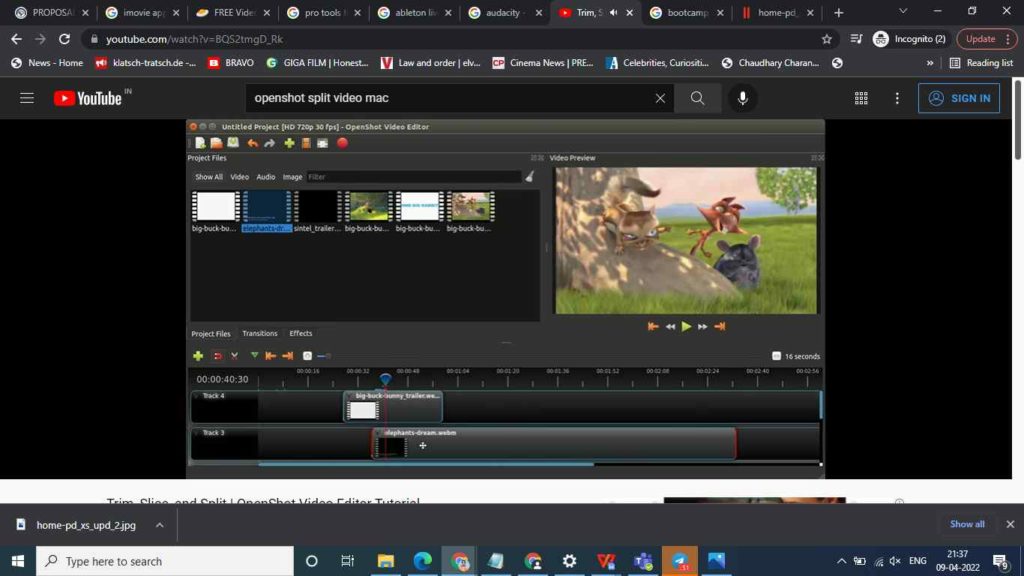Viewport: 1024px width, 576px height.
Task: Click the Redo arrow in OpenShot toolbar
Action: (269, 143)
